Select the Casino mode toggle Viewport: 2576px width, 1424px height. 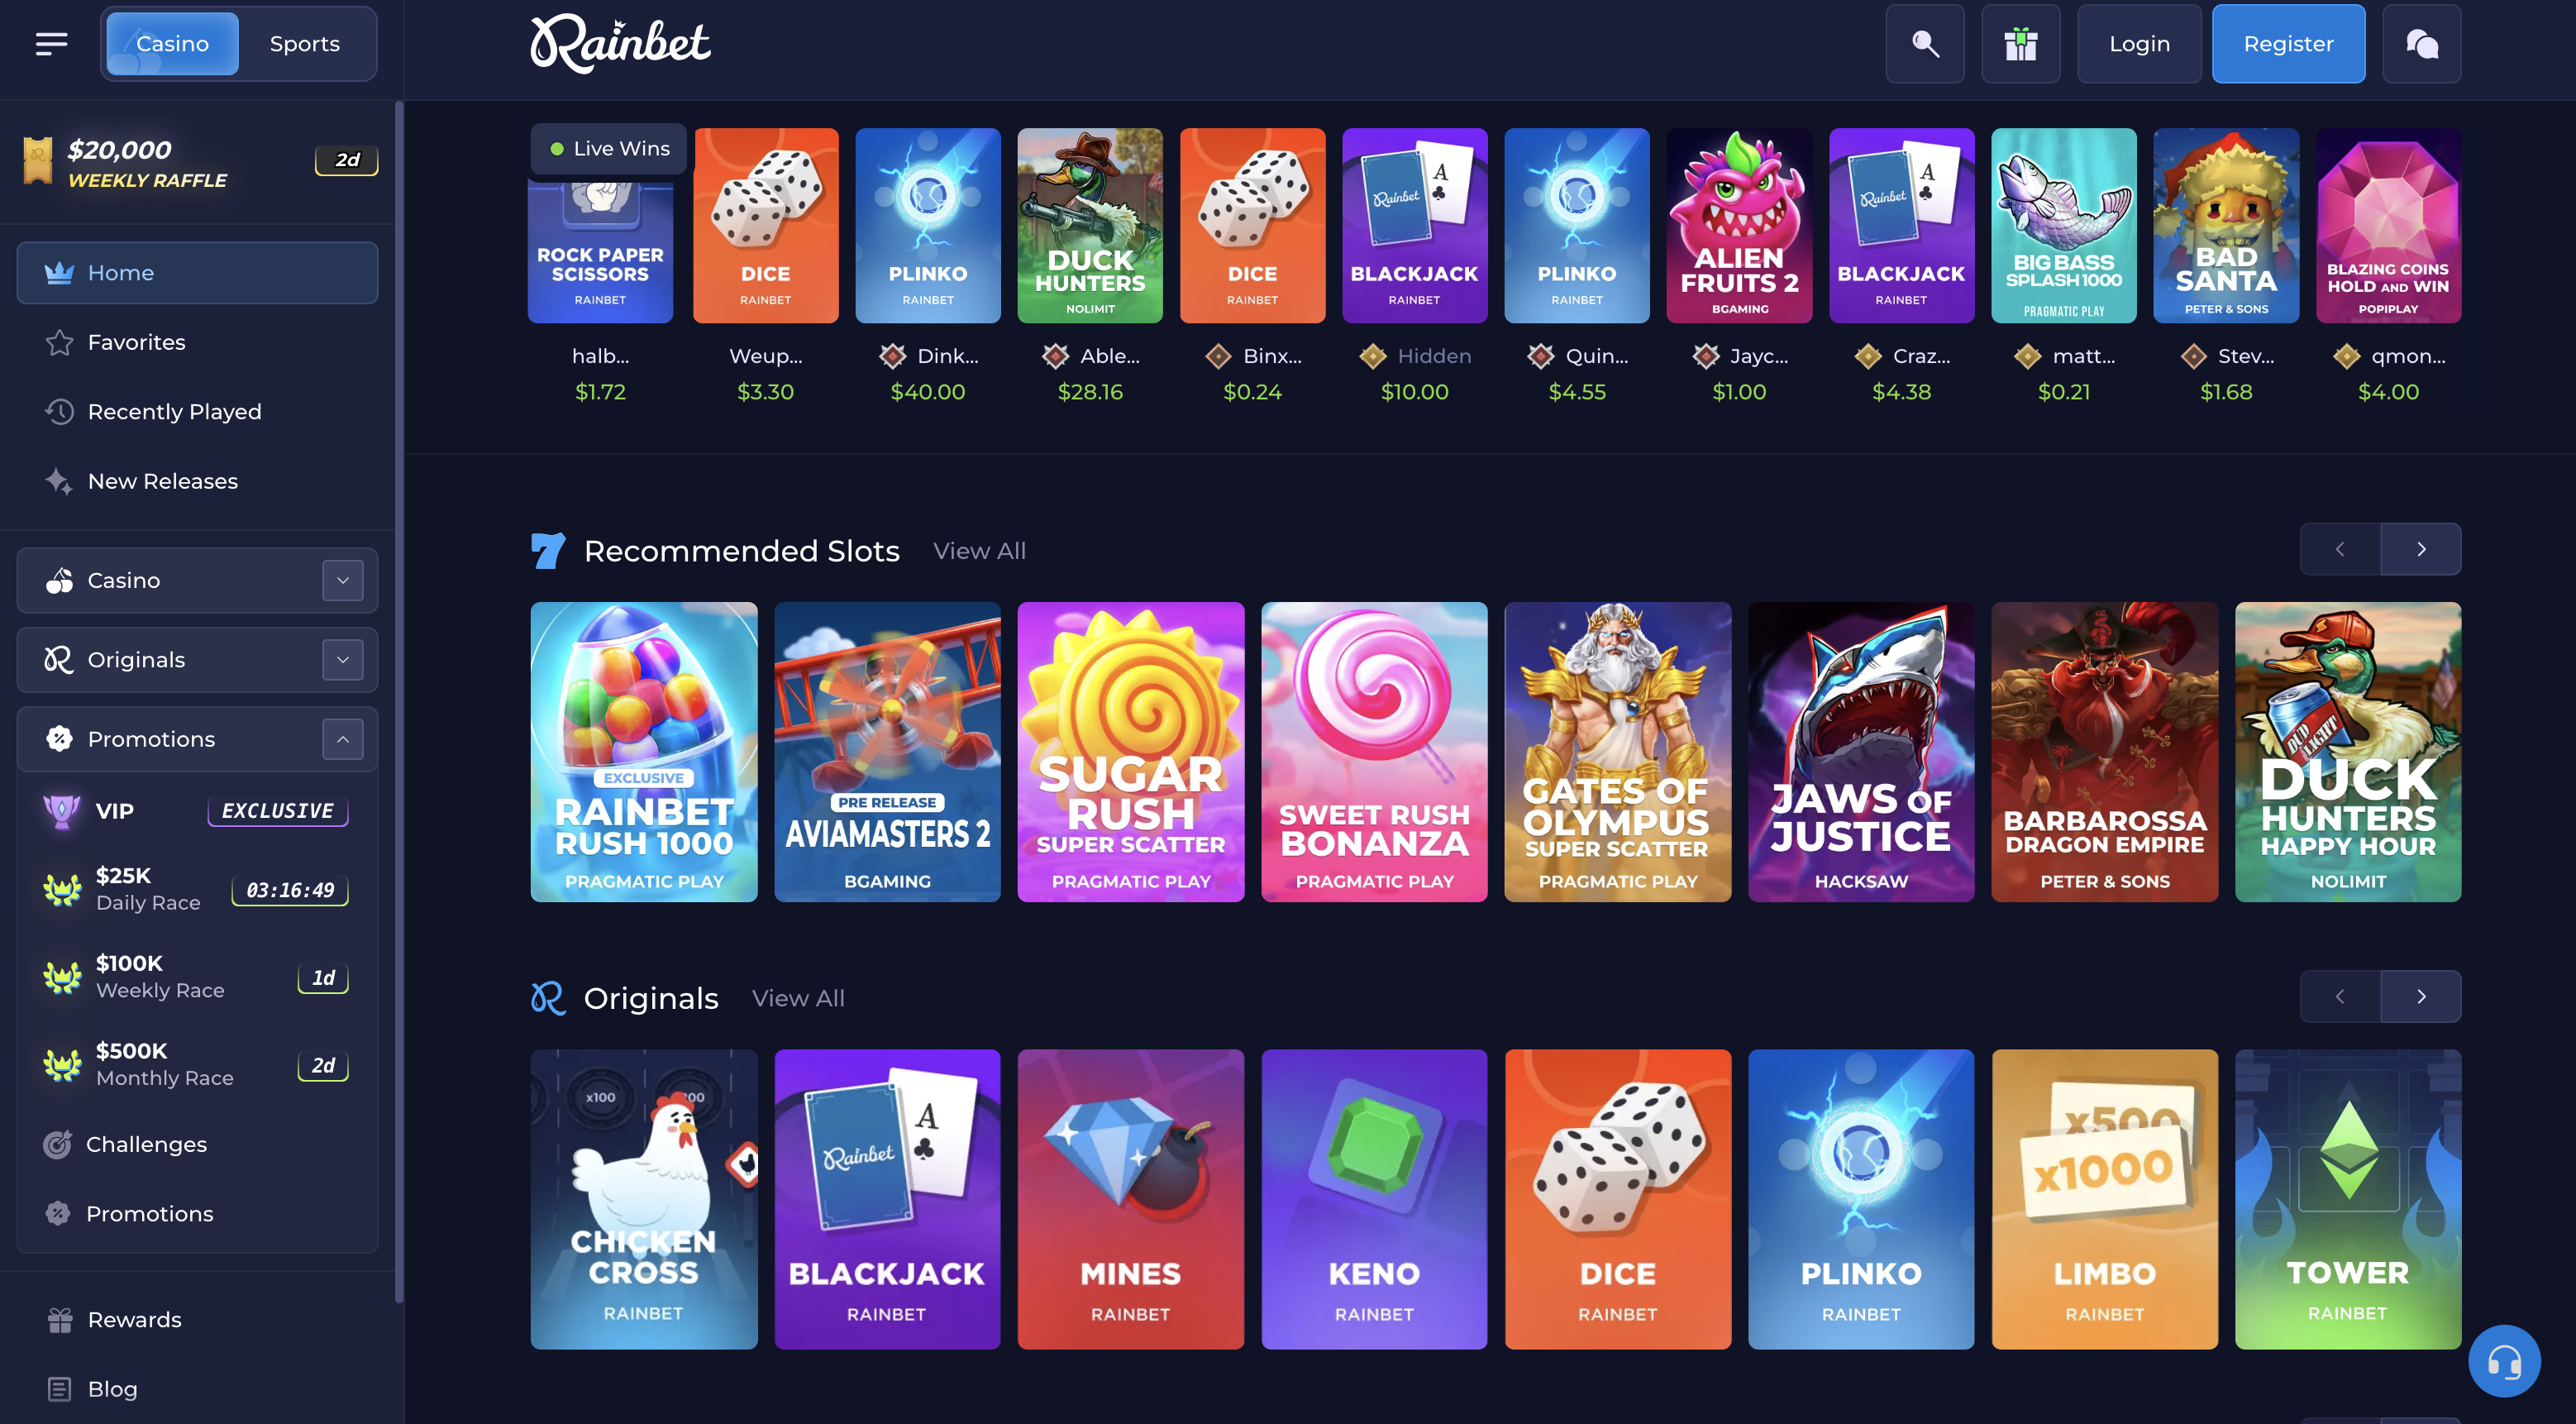(172, 44)
